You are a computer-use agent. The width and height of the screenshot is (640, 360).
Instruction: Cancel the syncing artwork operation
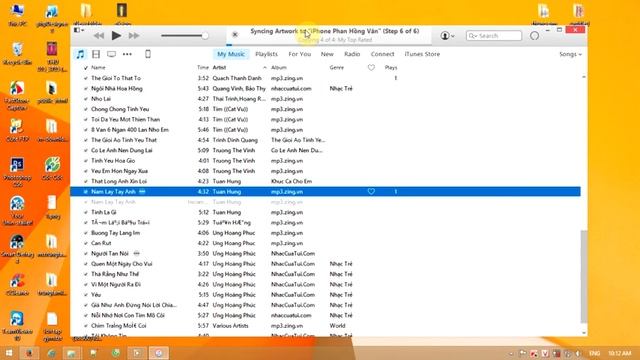(235, 35)
